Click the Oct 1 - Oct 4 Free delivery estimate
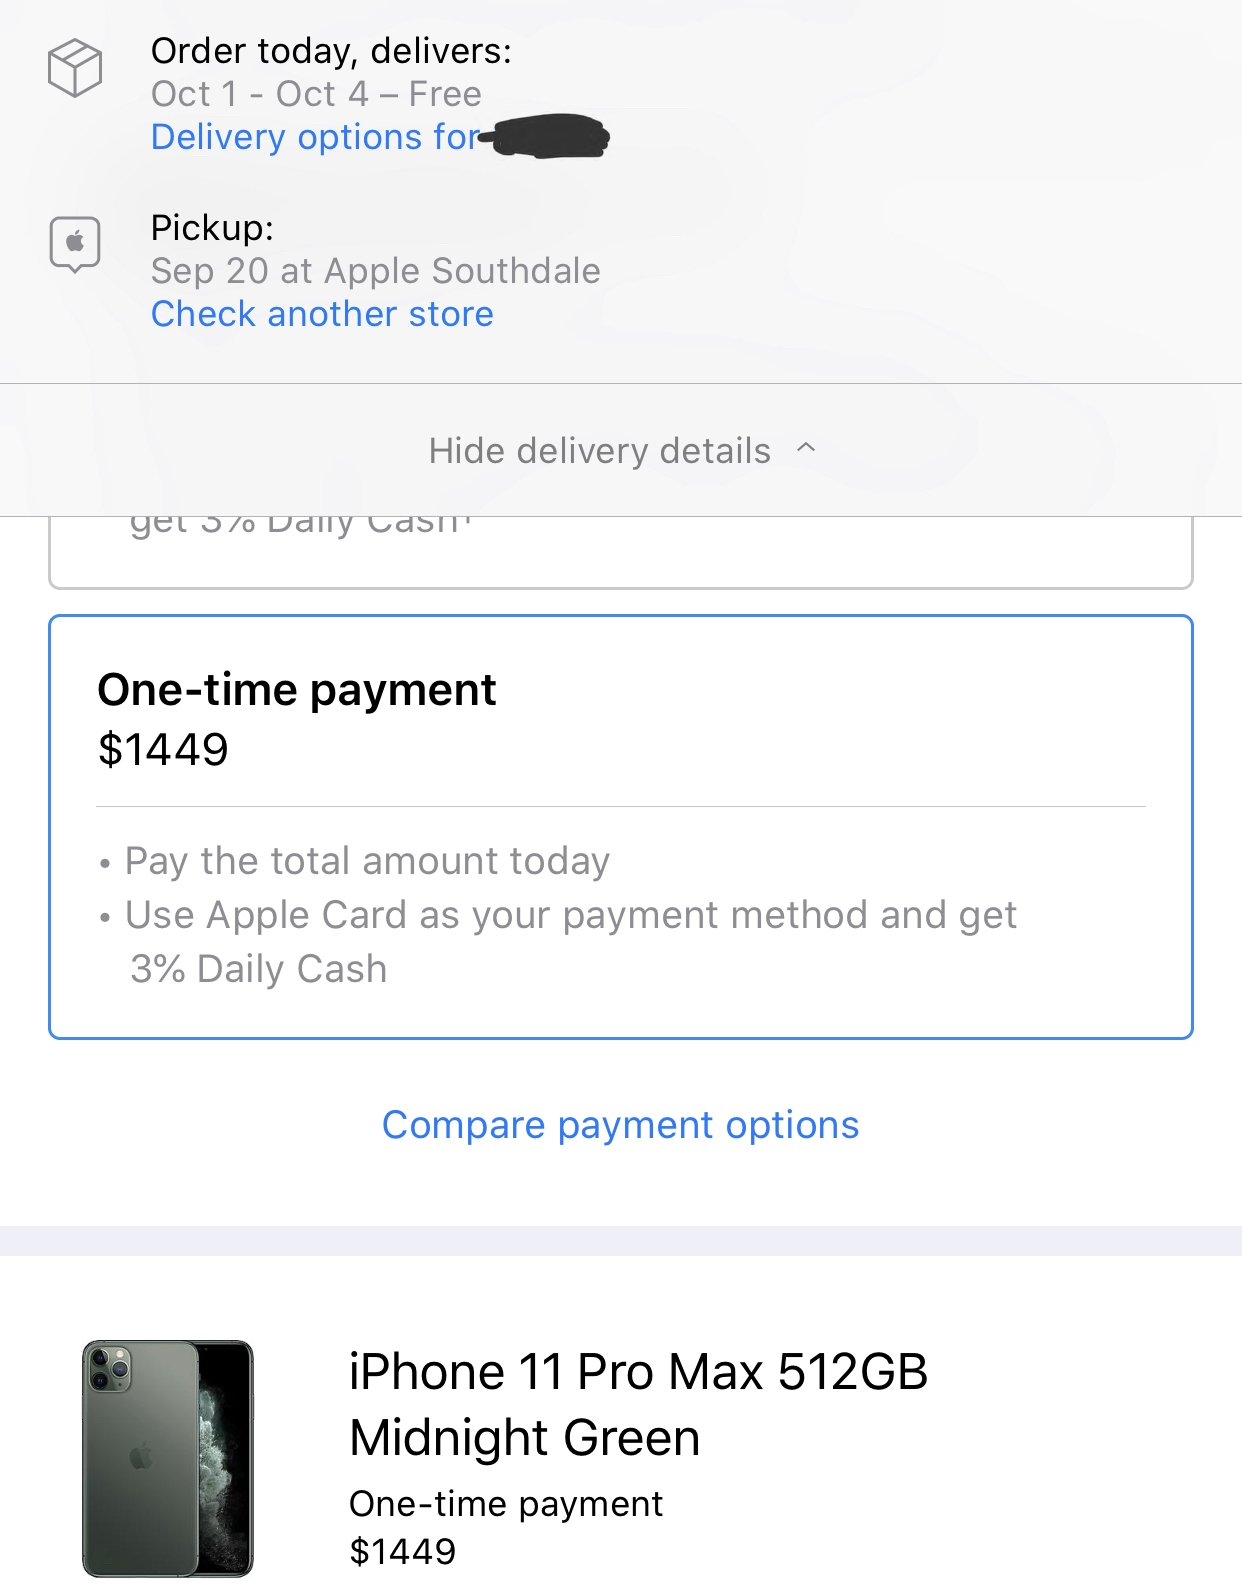This screenshot has height=1596, width=1242. pos(316,94)
